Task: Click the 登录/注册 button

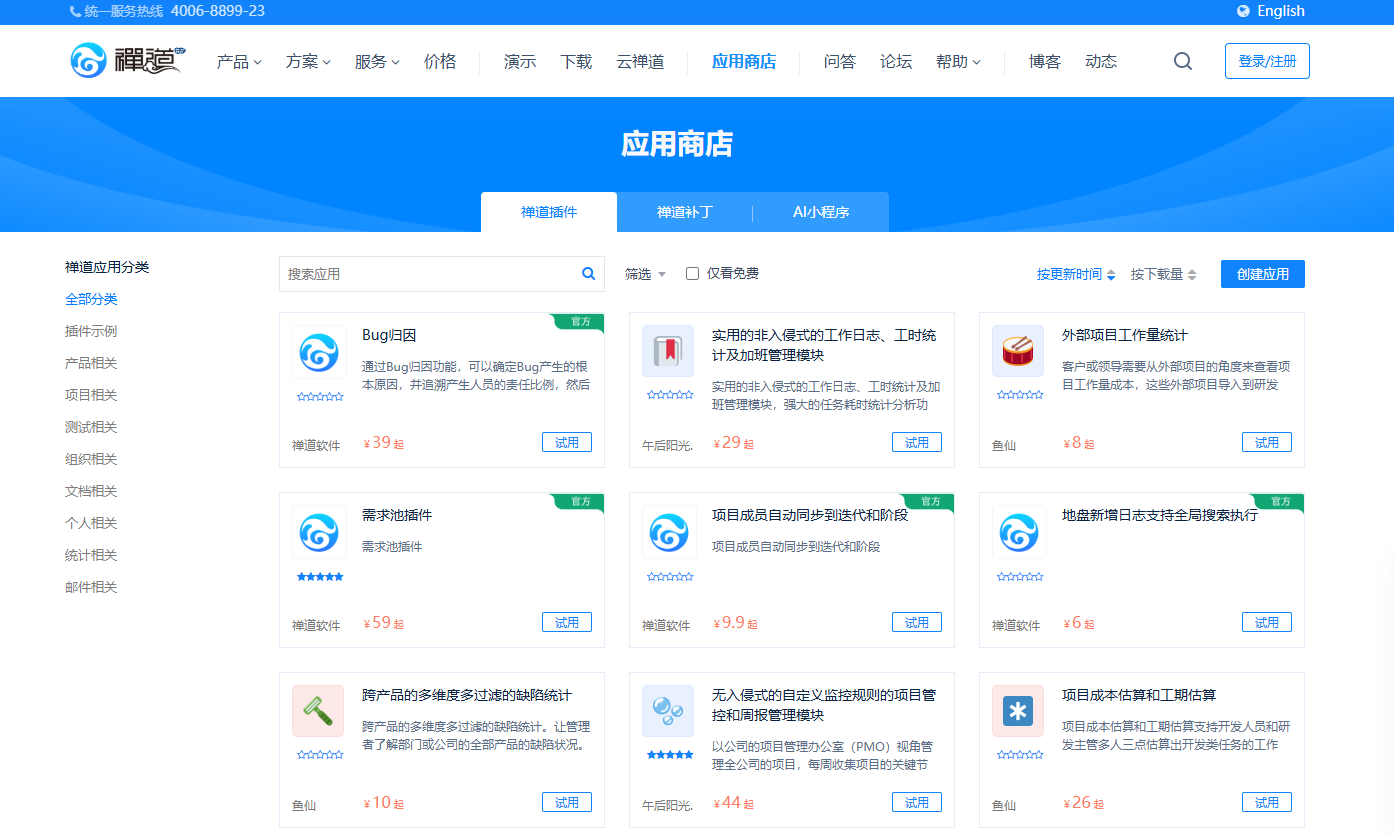Action: pos(1267,61)
